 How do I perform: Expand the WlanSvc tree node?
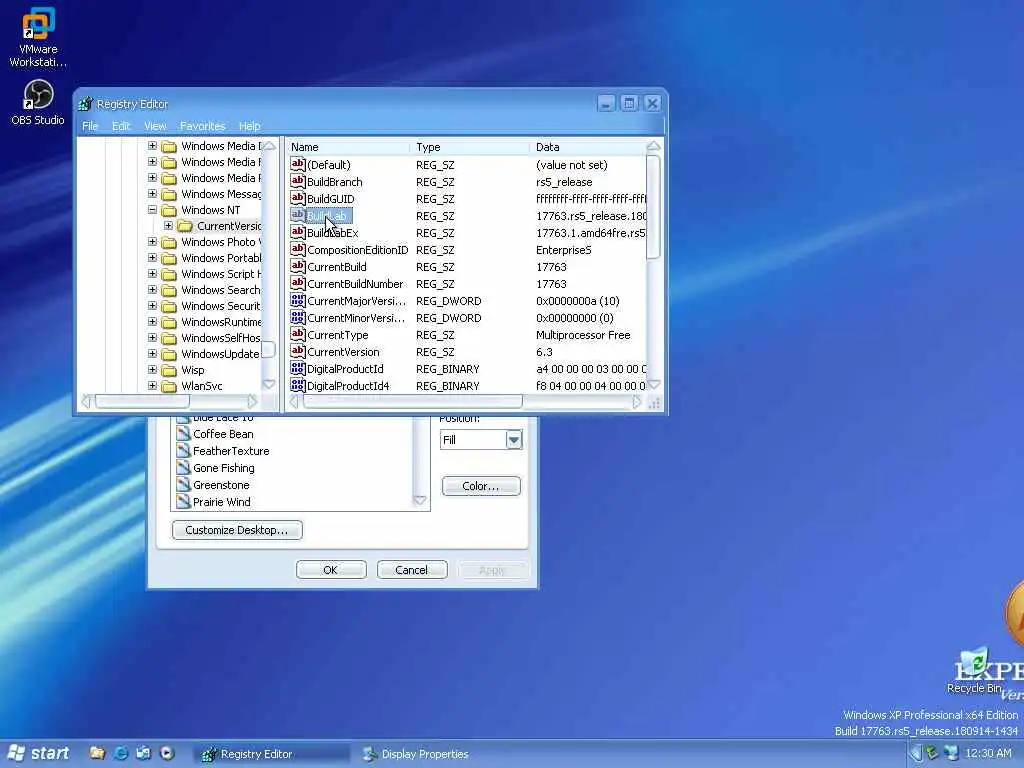(x=152, y=386)
